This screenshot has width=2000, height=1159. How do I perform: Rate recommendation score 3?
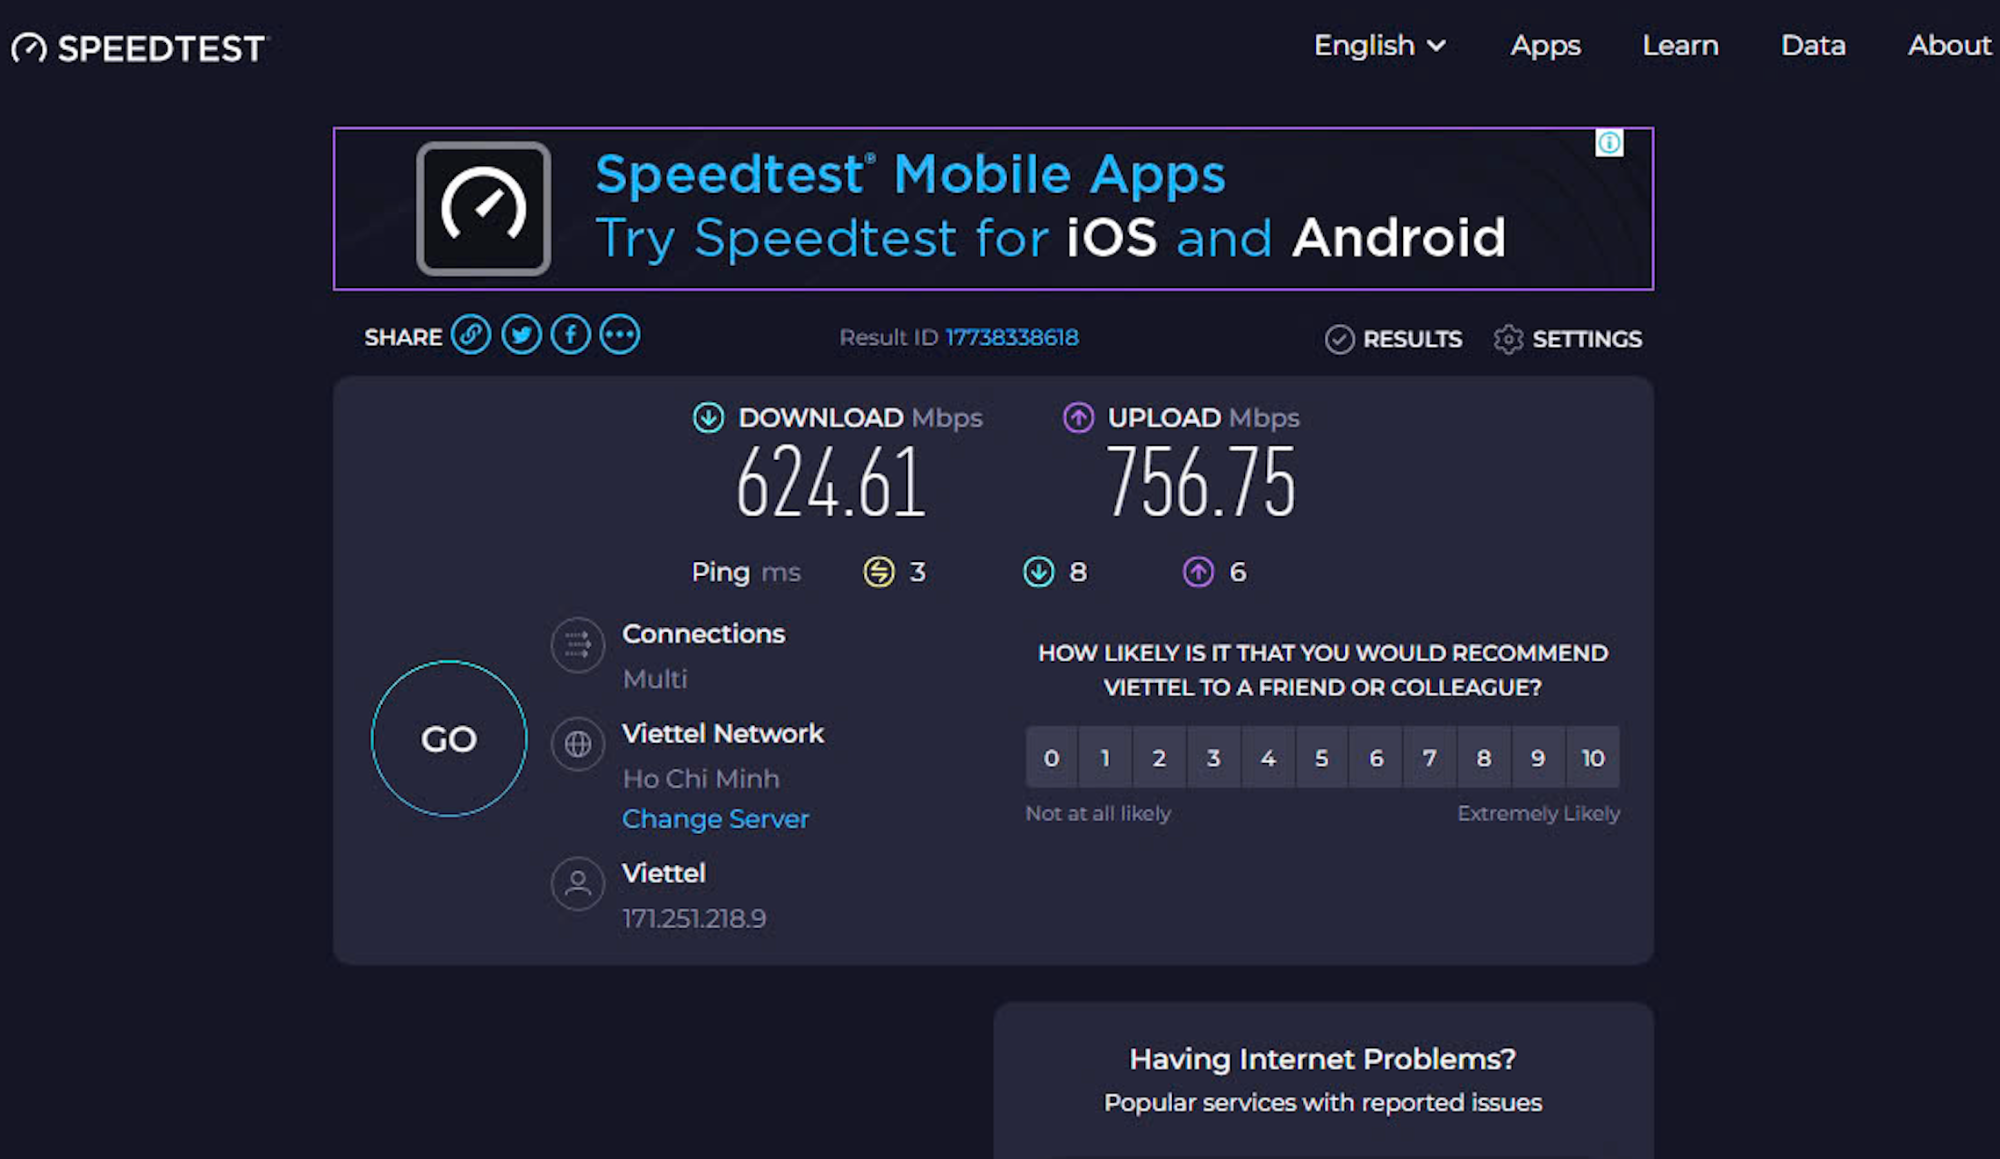tap(1213, 758)
